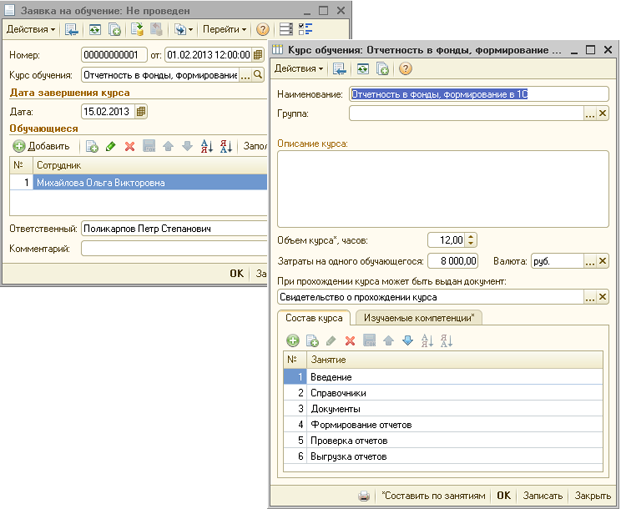Open calendar picker next to date 15.02.2013
Screen dimensions: 621x509
tap(141, 111)
